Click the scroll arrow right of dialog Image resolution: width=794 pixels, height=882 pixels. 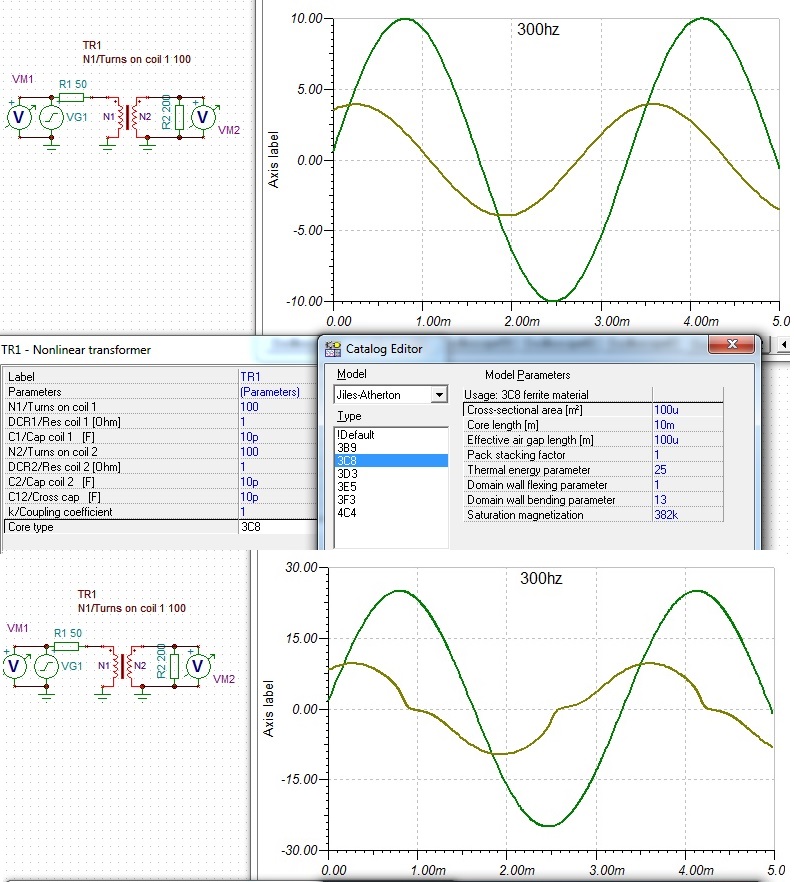pos(784,344)
